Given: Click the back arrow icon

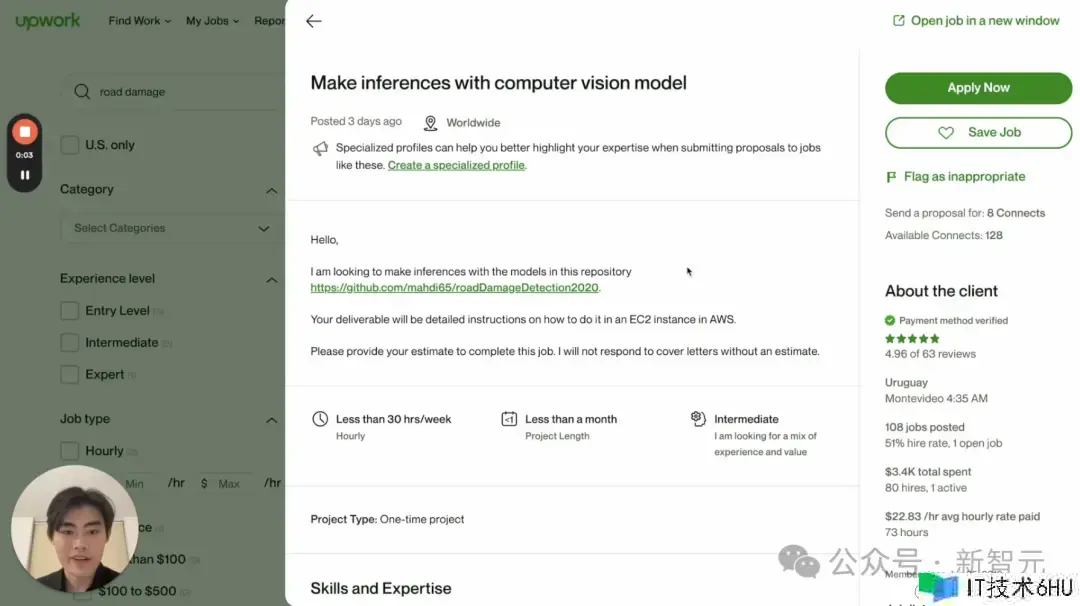Looking at the screenshot, I should tap(314, 21).
